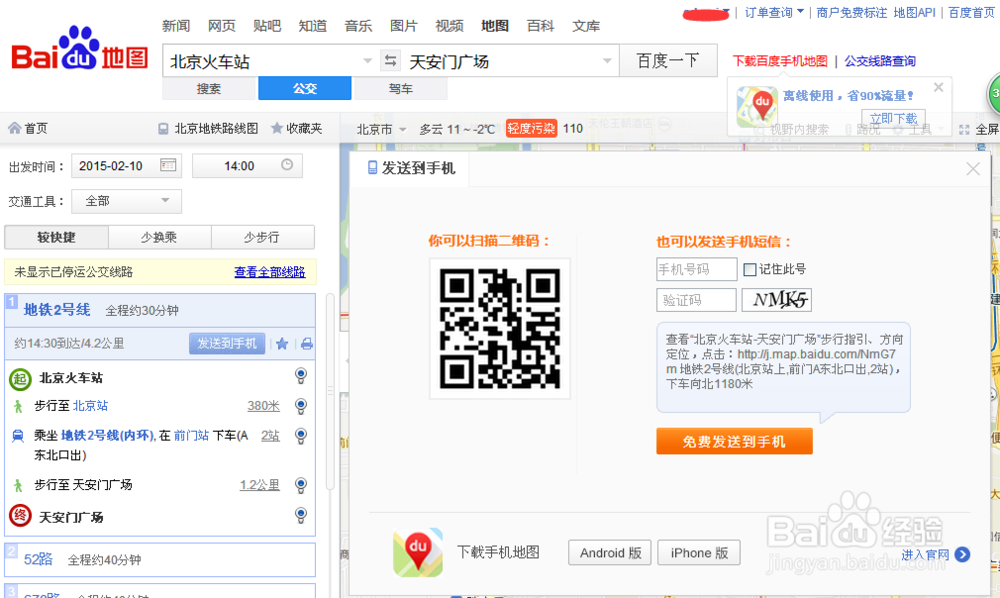Click the 商户免费标注 link
The height and width of the screenshot is (598, 1000).
pyautogui.click(x=851, y=13)
